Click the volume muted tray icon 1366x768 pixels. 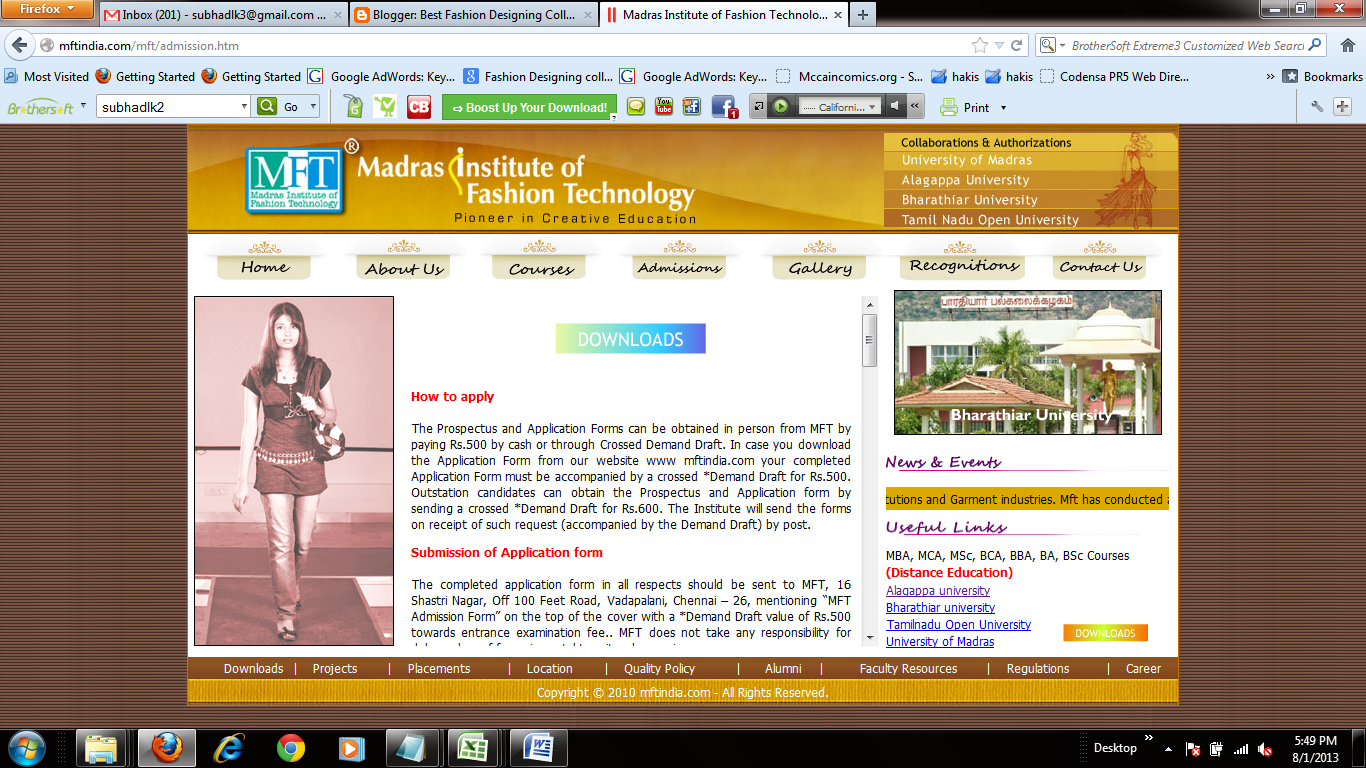1265,749
